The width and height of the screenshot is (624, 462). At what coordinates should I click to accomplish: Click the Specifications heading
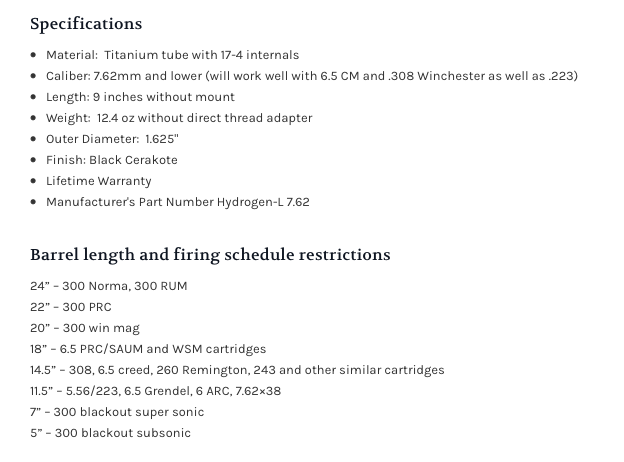(x=86, y=23)
